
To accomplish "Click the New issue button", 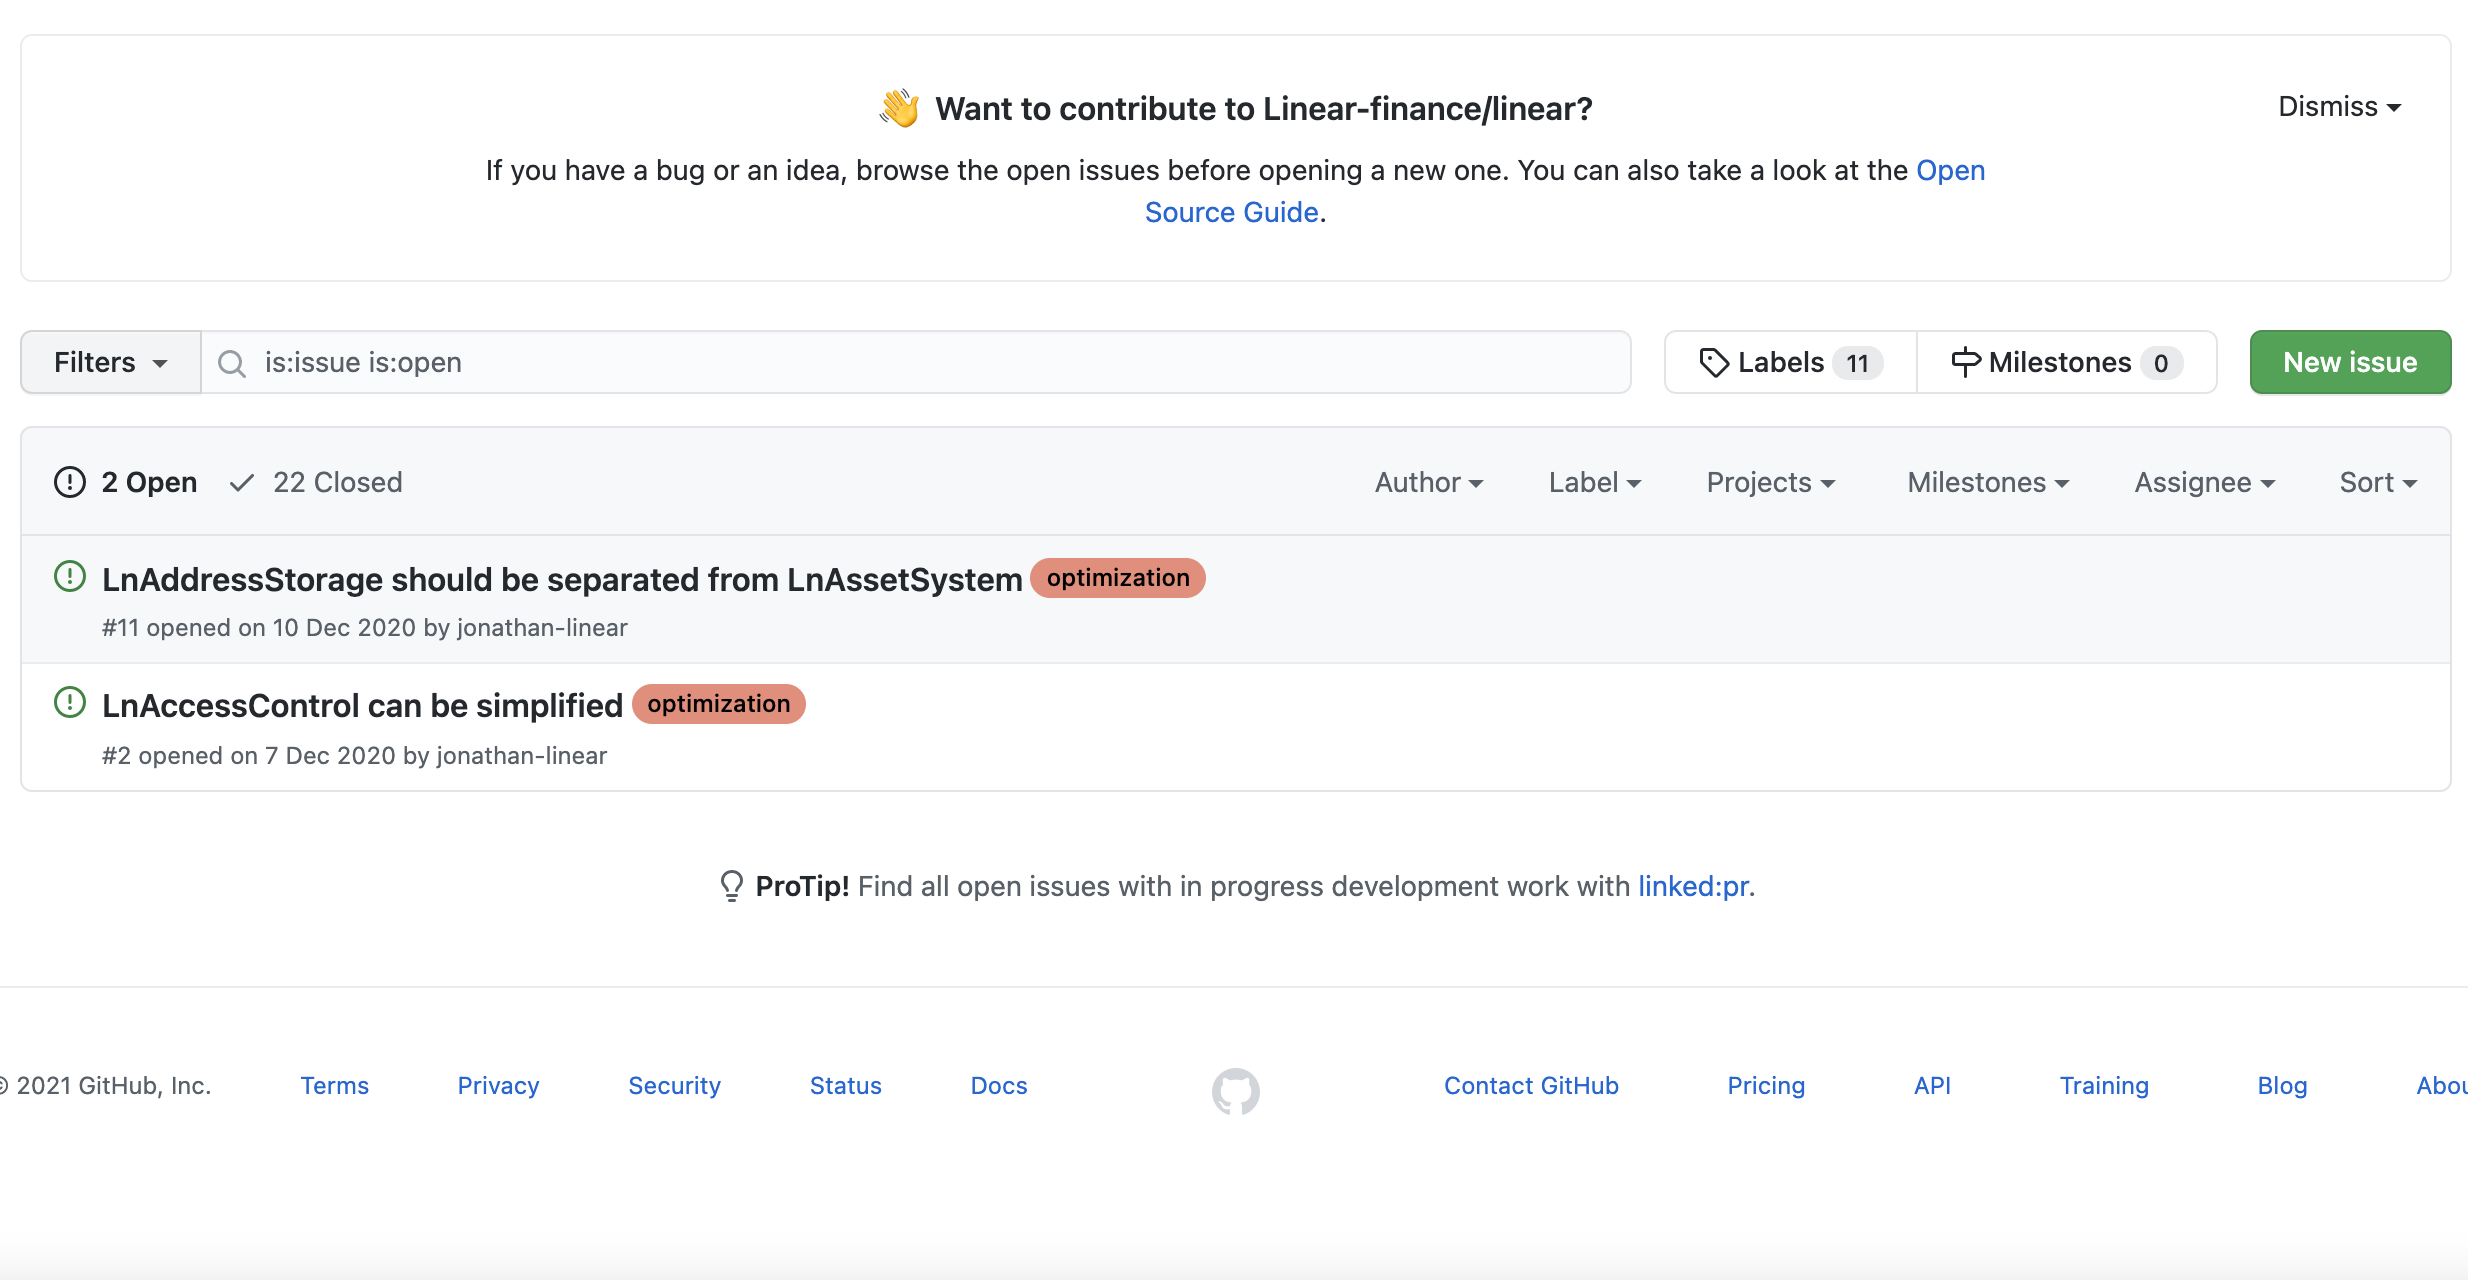I will pos(2349,362).
